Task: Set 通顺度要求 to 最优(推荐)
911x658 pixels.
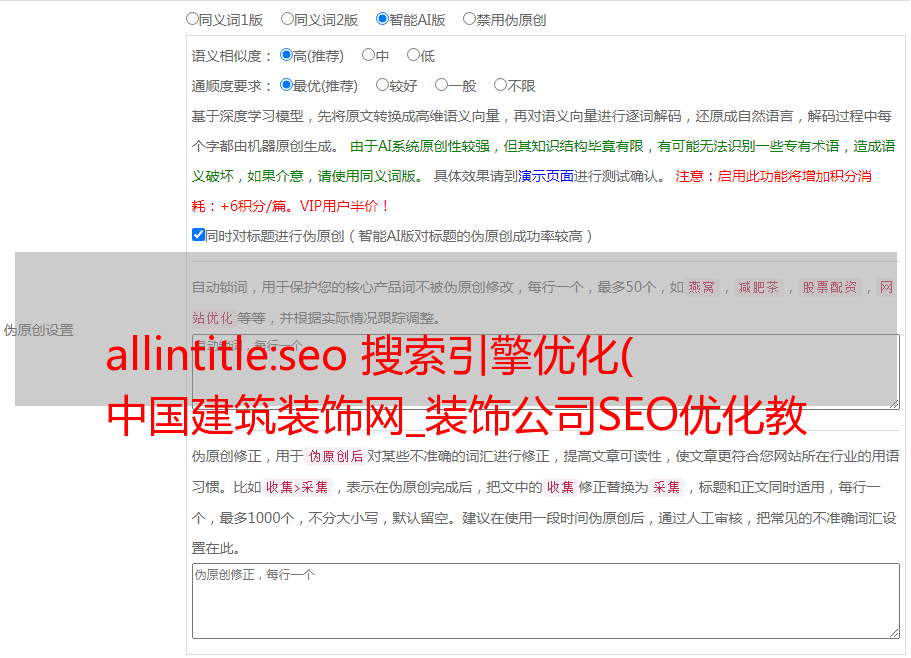Action: [x=286, y=85]
